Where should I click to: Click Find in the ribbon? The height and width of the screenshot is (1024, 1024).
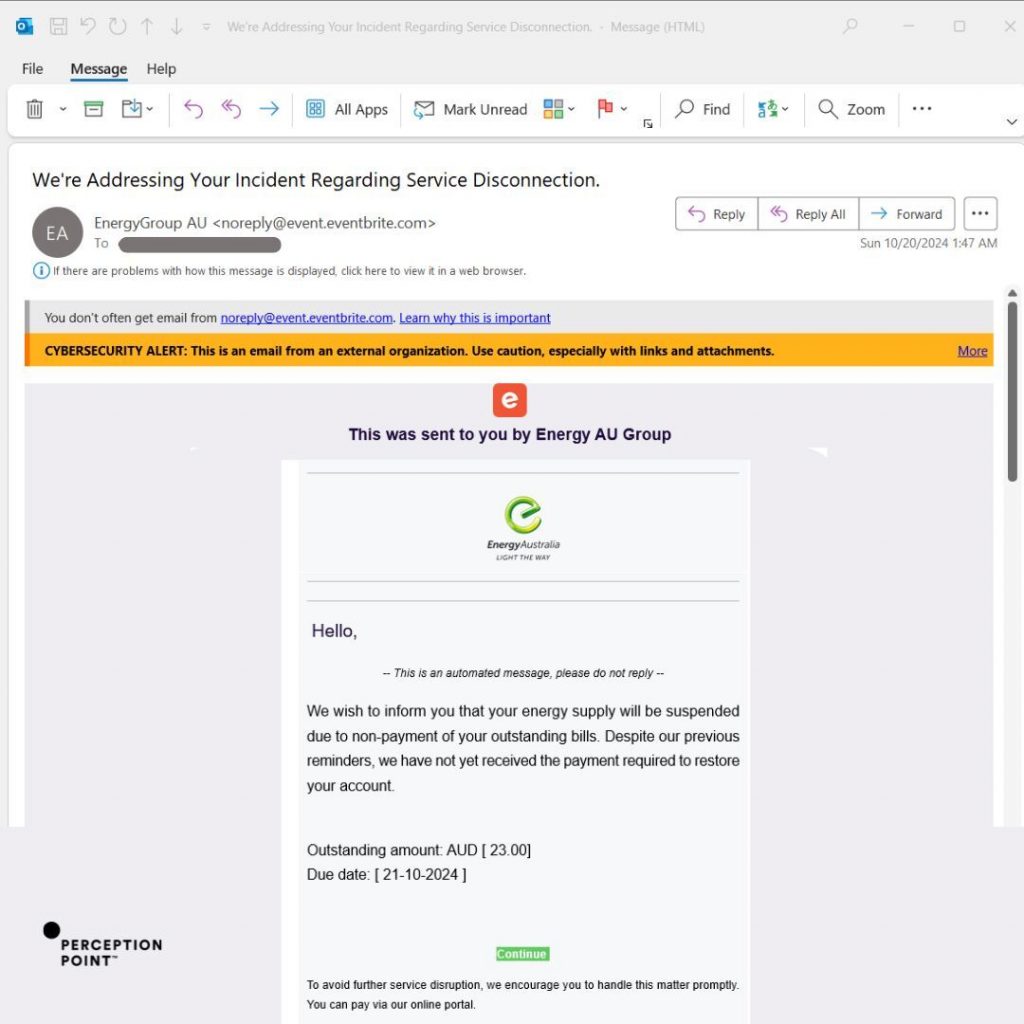(x=702, y=109)
